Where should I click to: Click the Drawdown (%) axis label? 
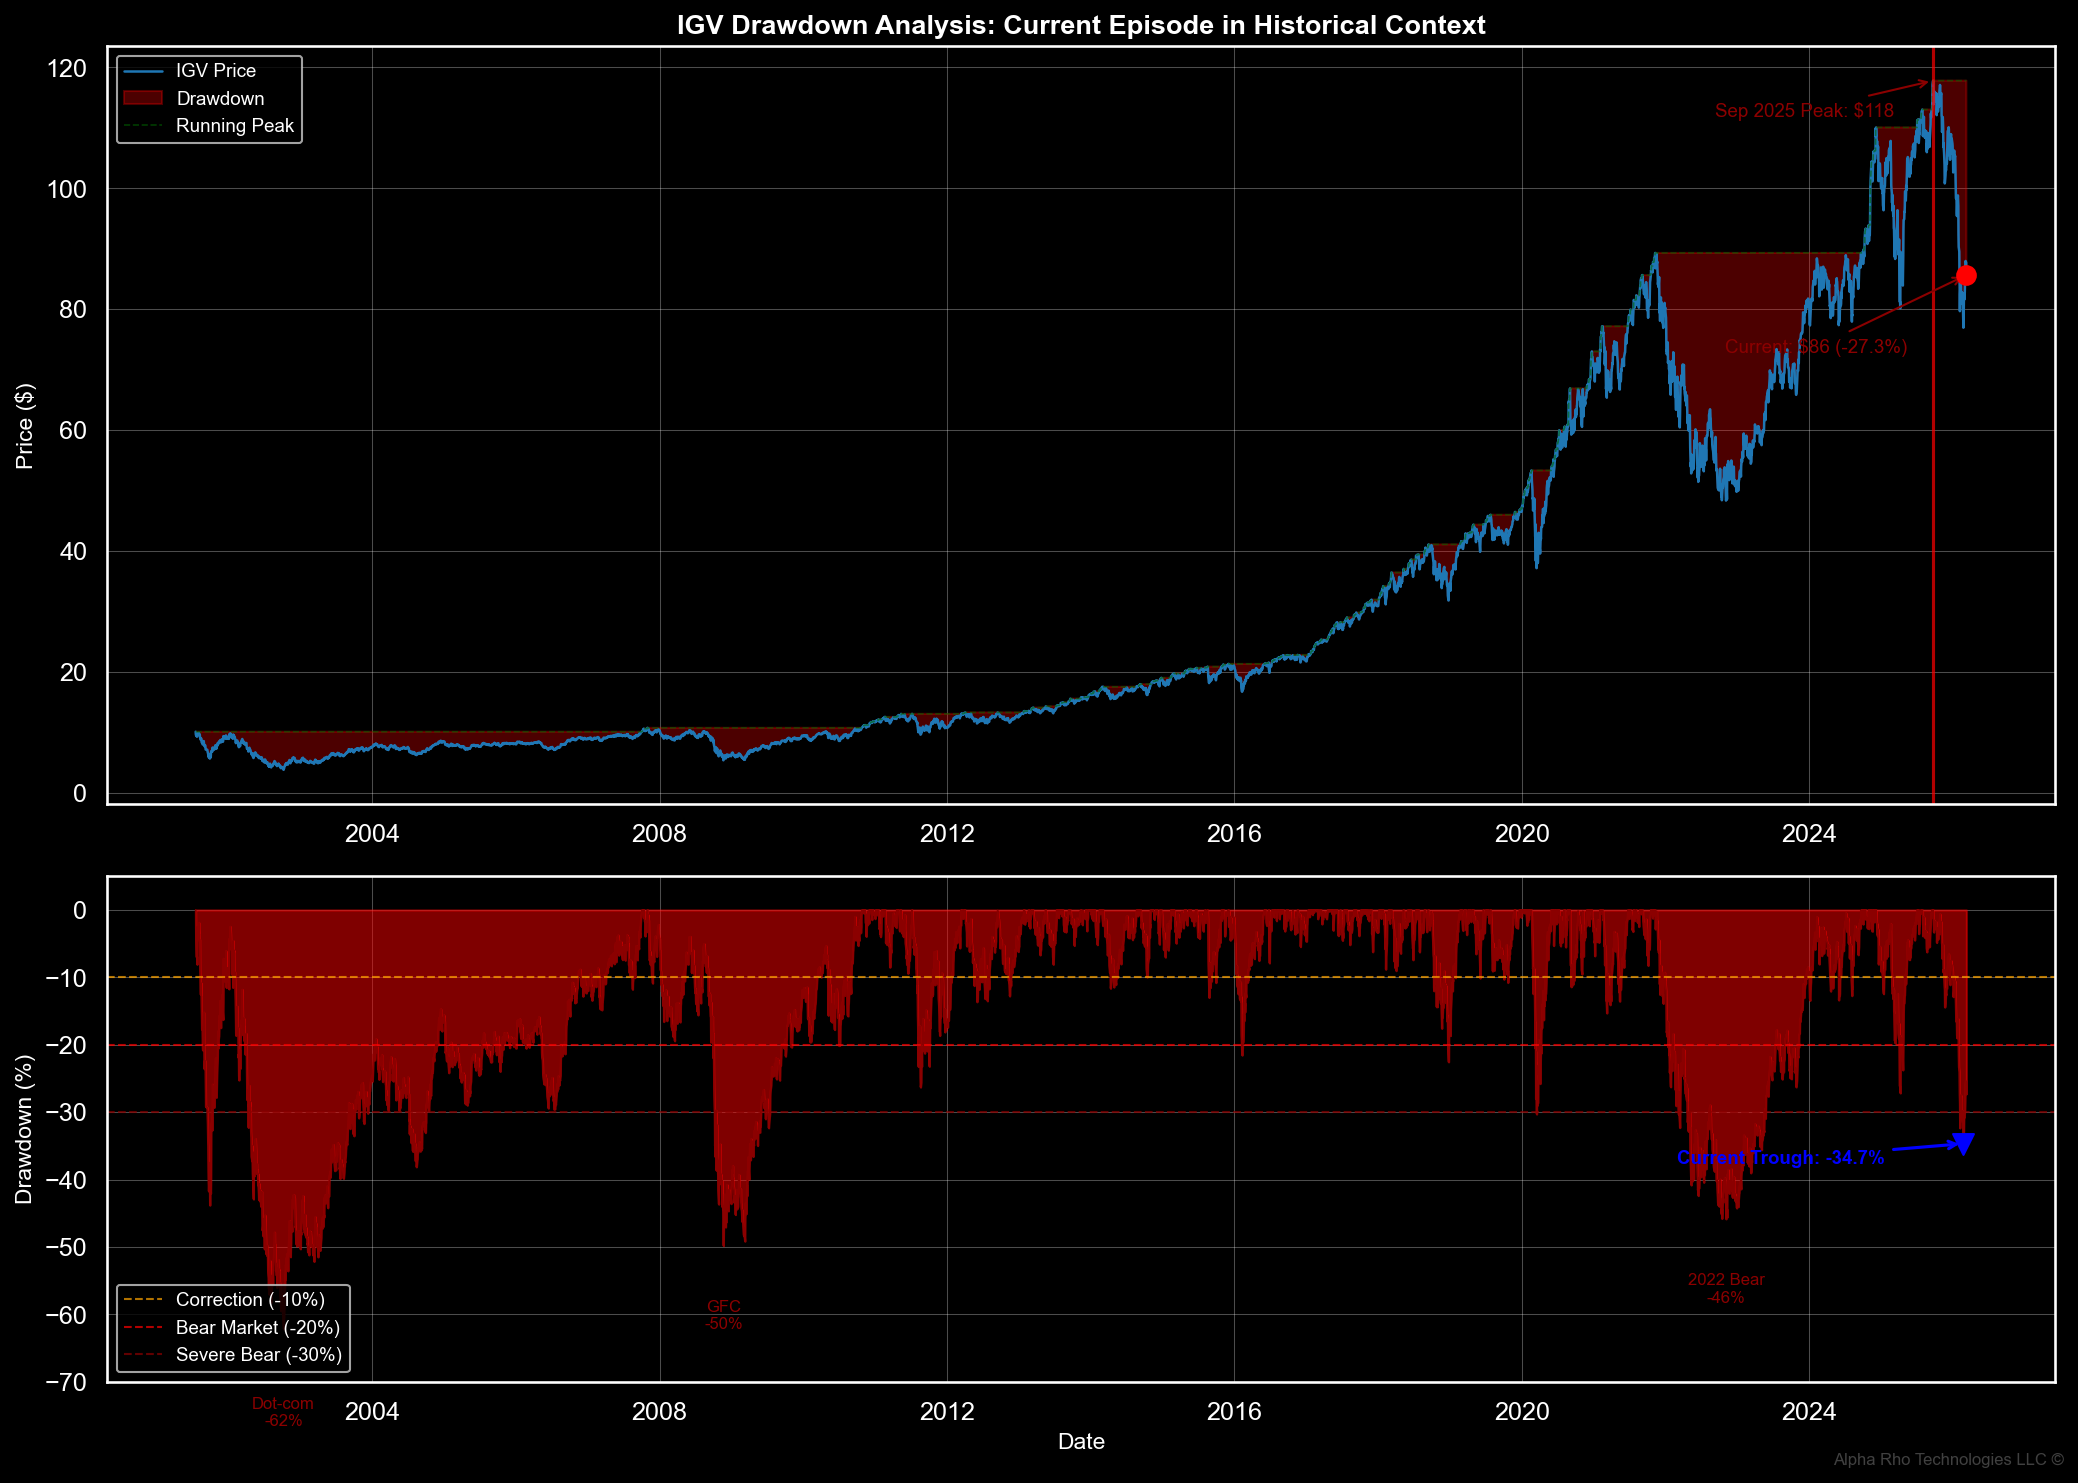25,1129
